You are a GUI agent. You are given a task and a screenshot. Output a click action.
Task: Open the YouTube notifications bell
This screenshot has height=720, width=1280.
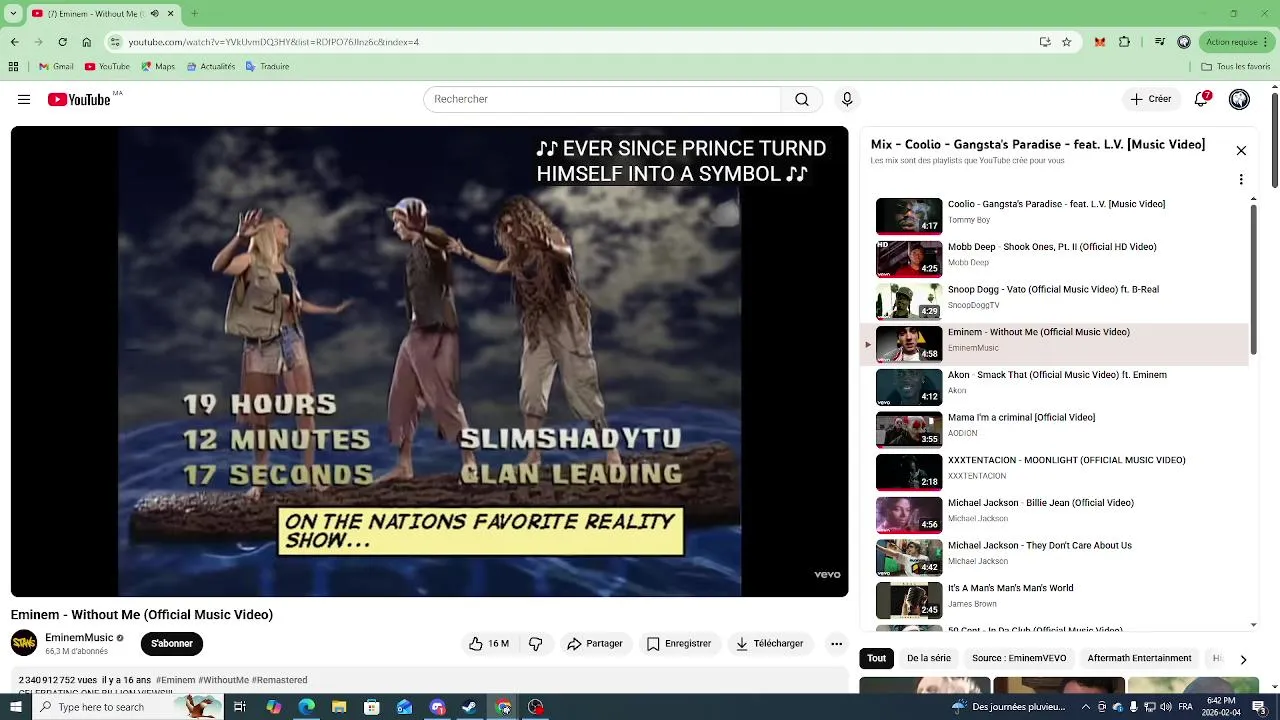tap(1202, 99)
